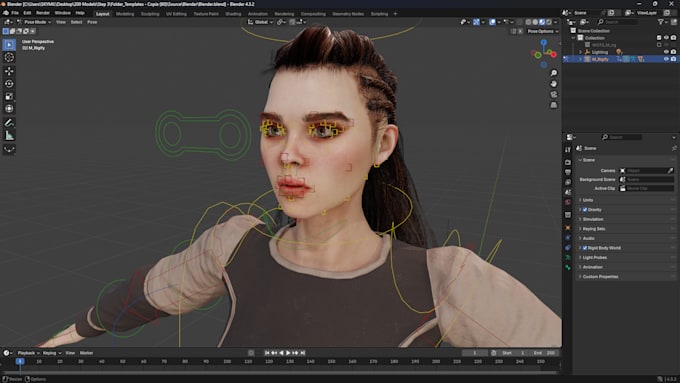Open the Pose Mode dropdown
Image resolution: width=680 pixels, height=383 pixels.
click(x=34, y=22)
